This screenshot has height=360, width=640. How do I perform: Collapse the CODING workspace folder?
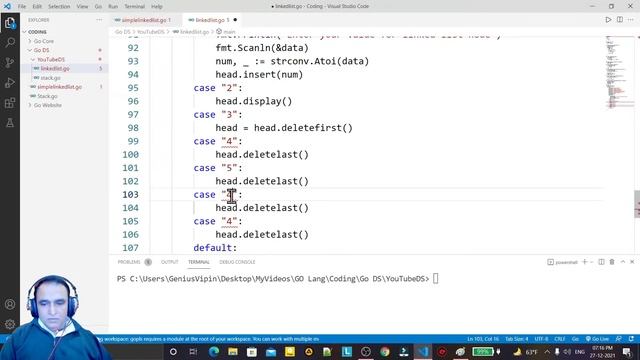click(37, 32)
